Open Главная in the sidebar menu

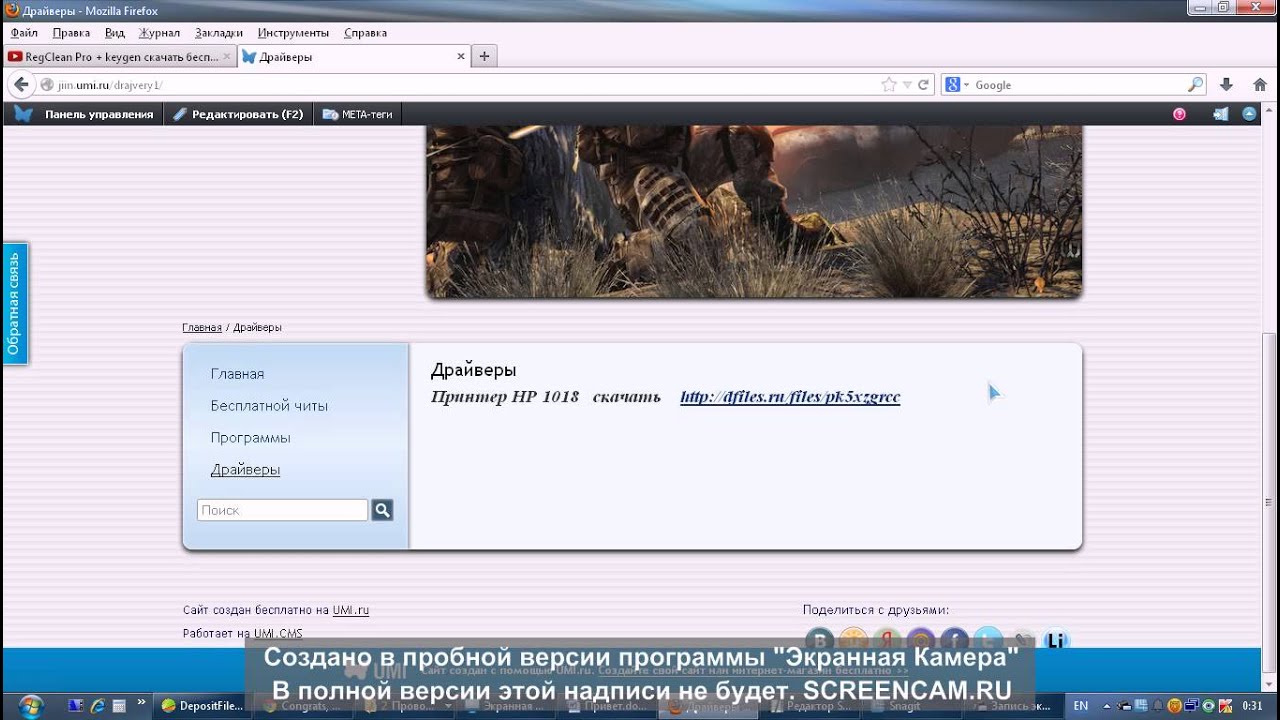(x=237, y=373)
